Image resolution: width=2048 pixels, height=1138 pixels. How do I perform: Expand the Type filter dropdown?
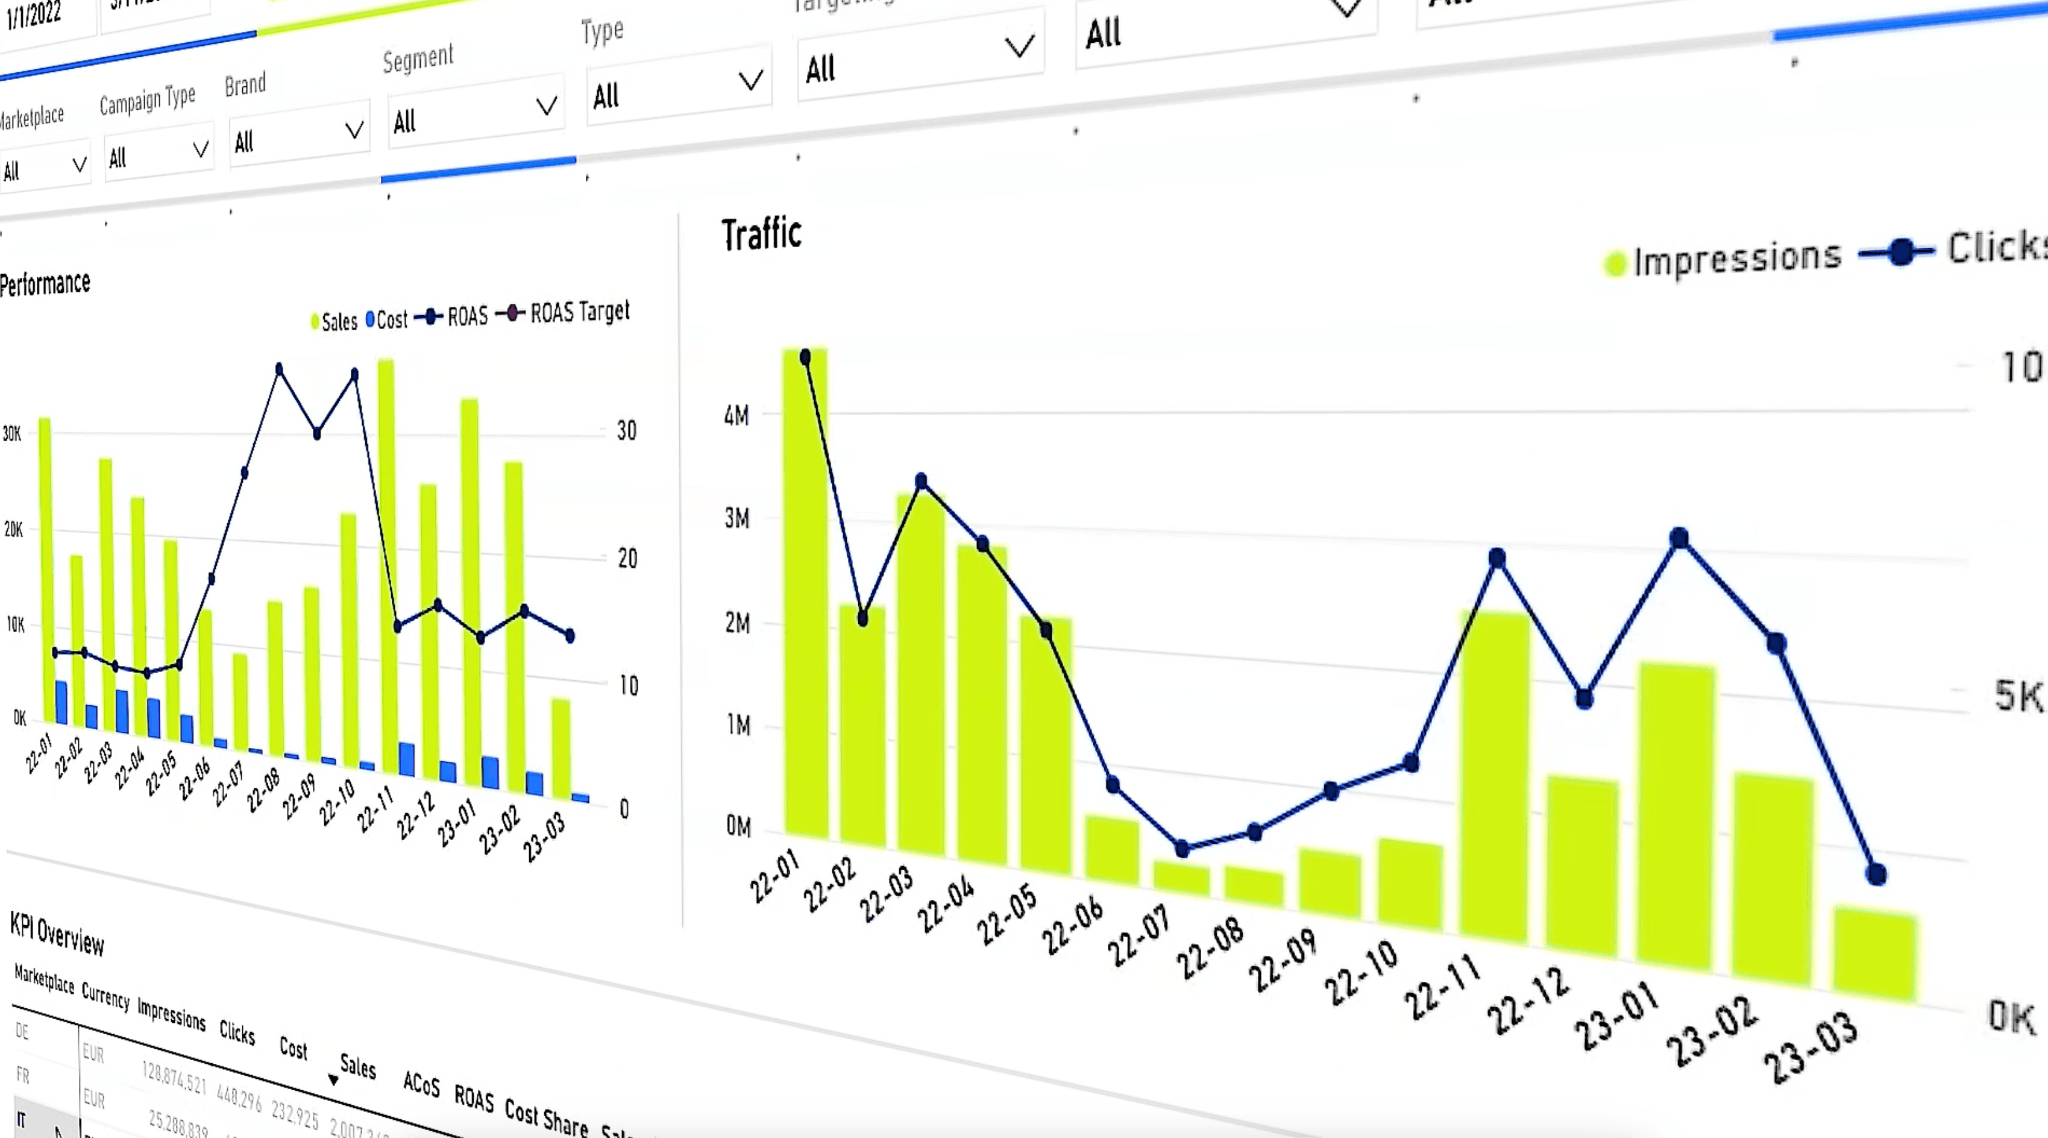(x=678, y=88)
